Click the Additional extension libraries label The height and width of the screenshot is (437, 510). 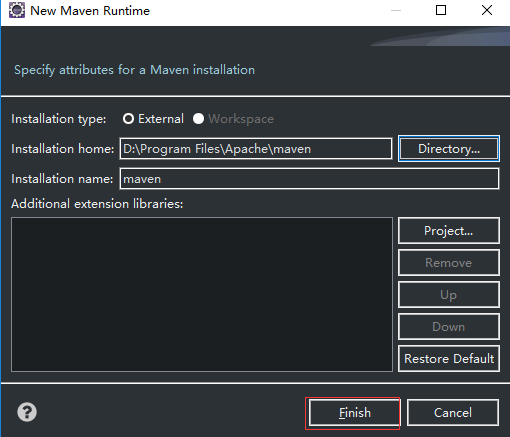tap(97, 204)
